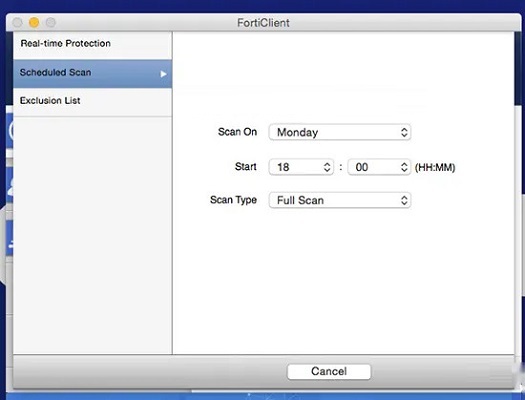
Task: Open the minutes dropdown showing 00
Action: pos(379,167)
